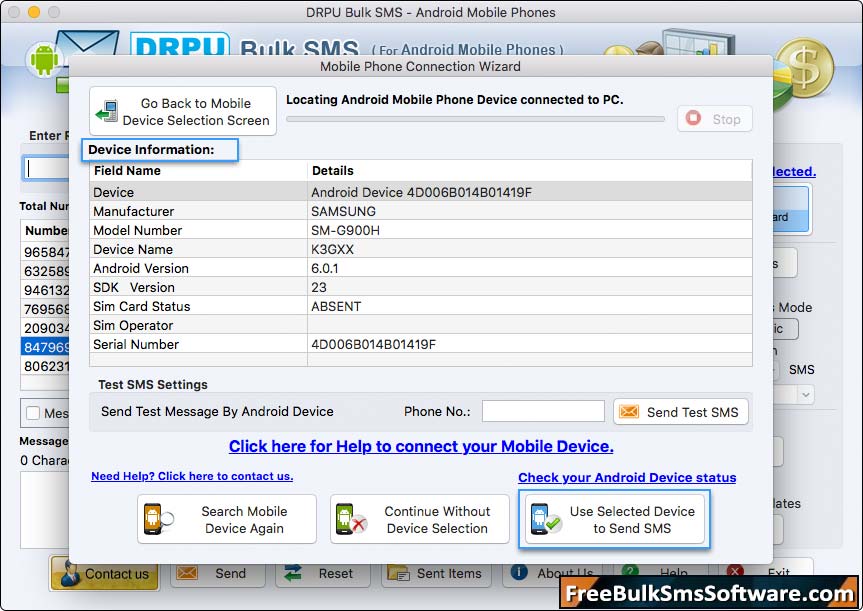Click the Send Test SMS button
Viewport: 863px width, 611px height.
pyautogui.click(x=681, y=412)
